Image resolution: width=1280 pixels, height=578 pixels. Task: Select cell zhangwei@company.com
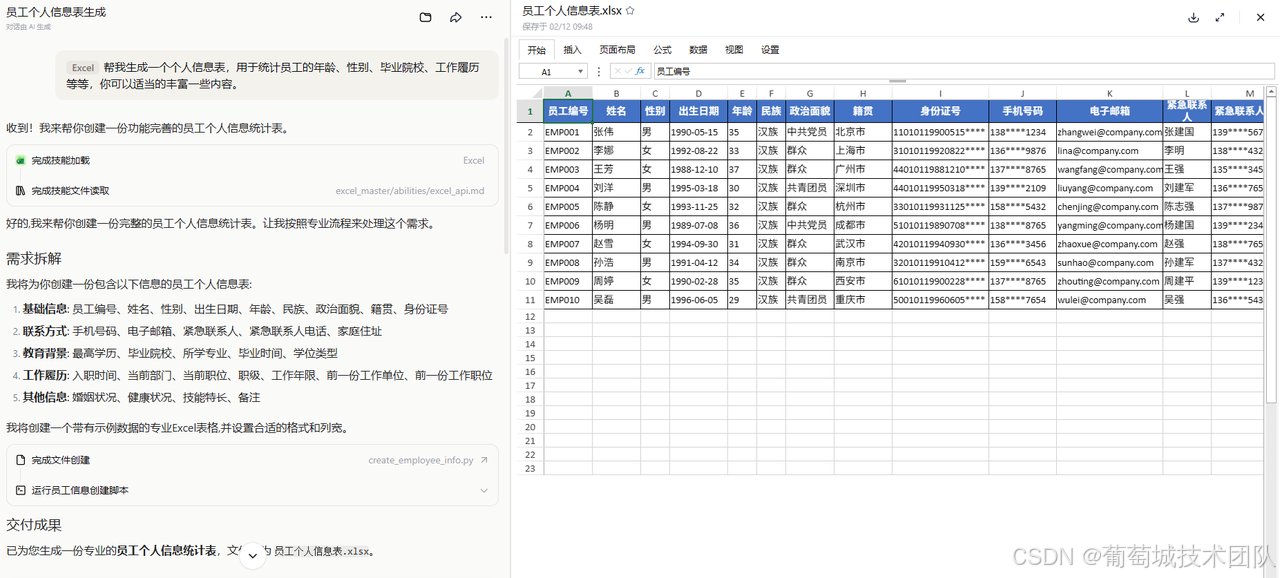click(1109, 132)
